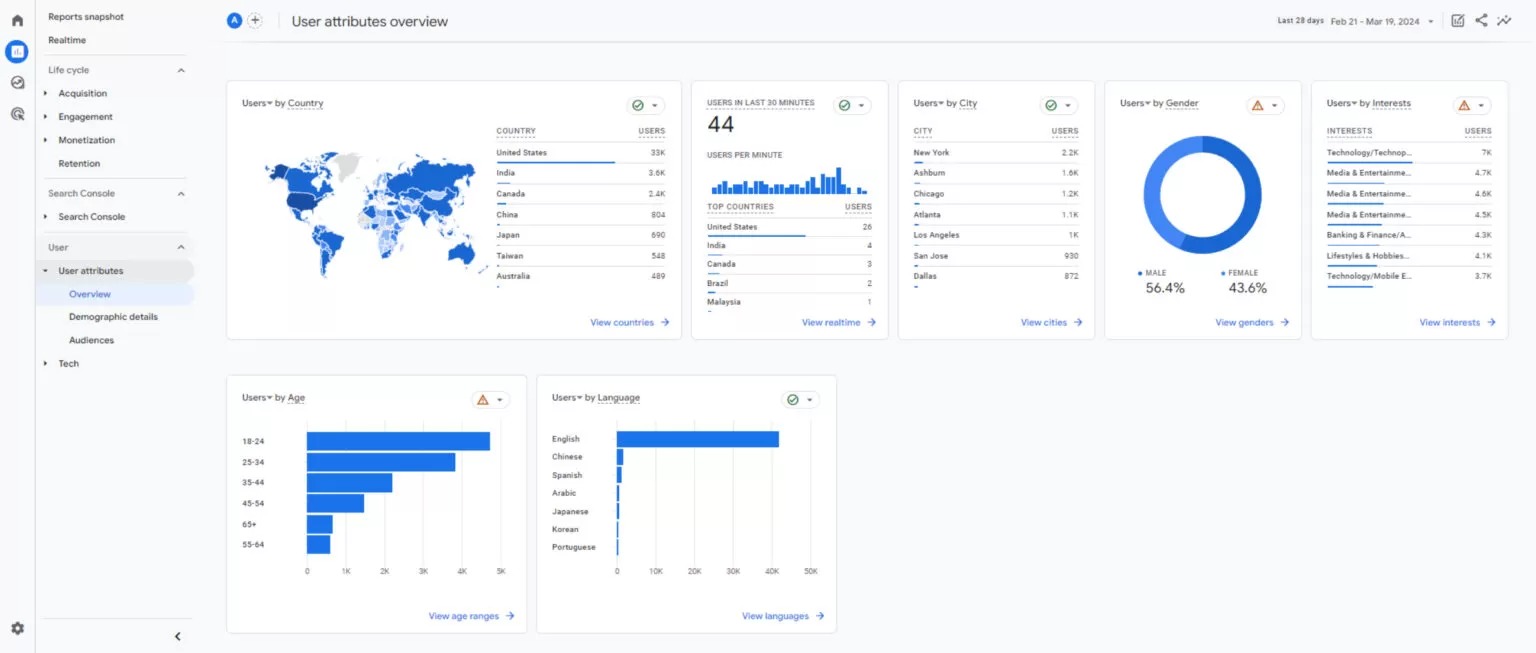This screenshot has height=653, width=1536.
Task: Open Users metric dropdown on Age card
Action: click(x=257, y=398)
